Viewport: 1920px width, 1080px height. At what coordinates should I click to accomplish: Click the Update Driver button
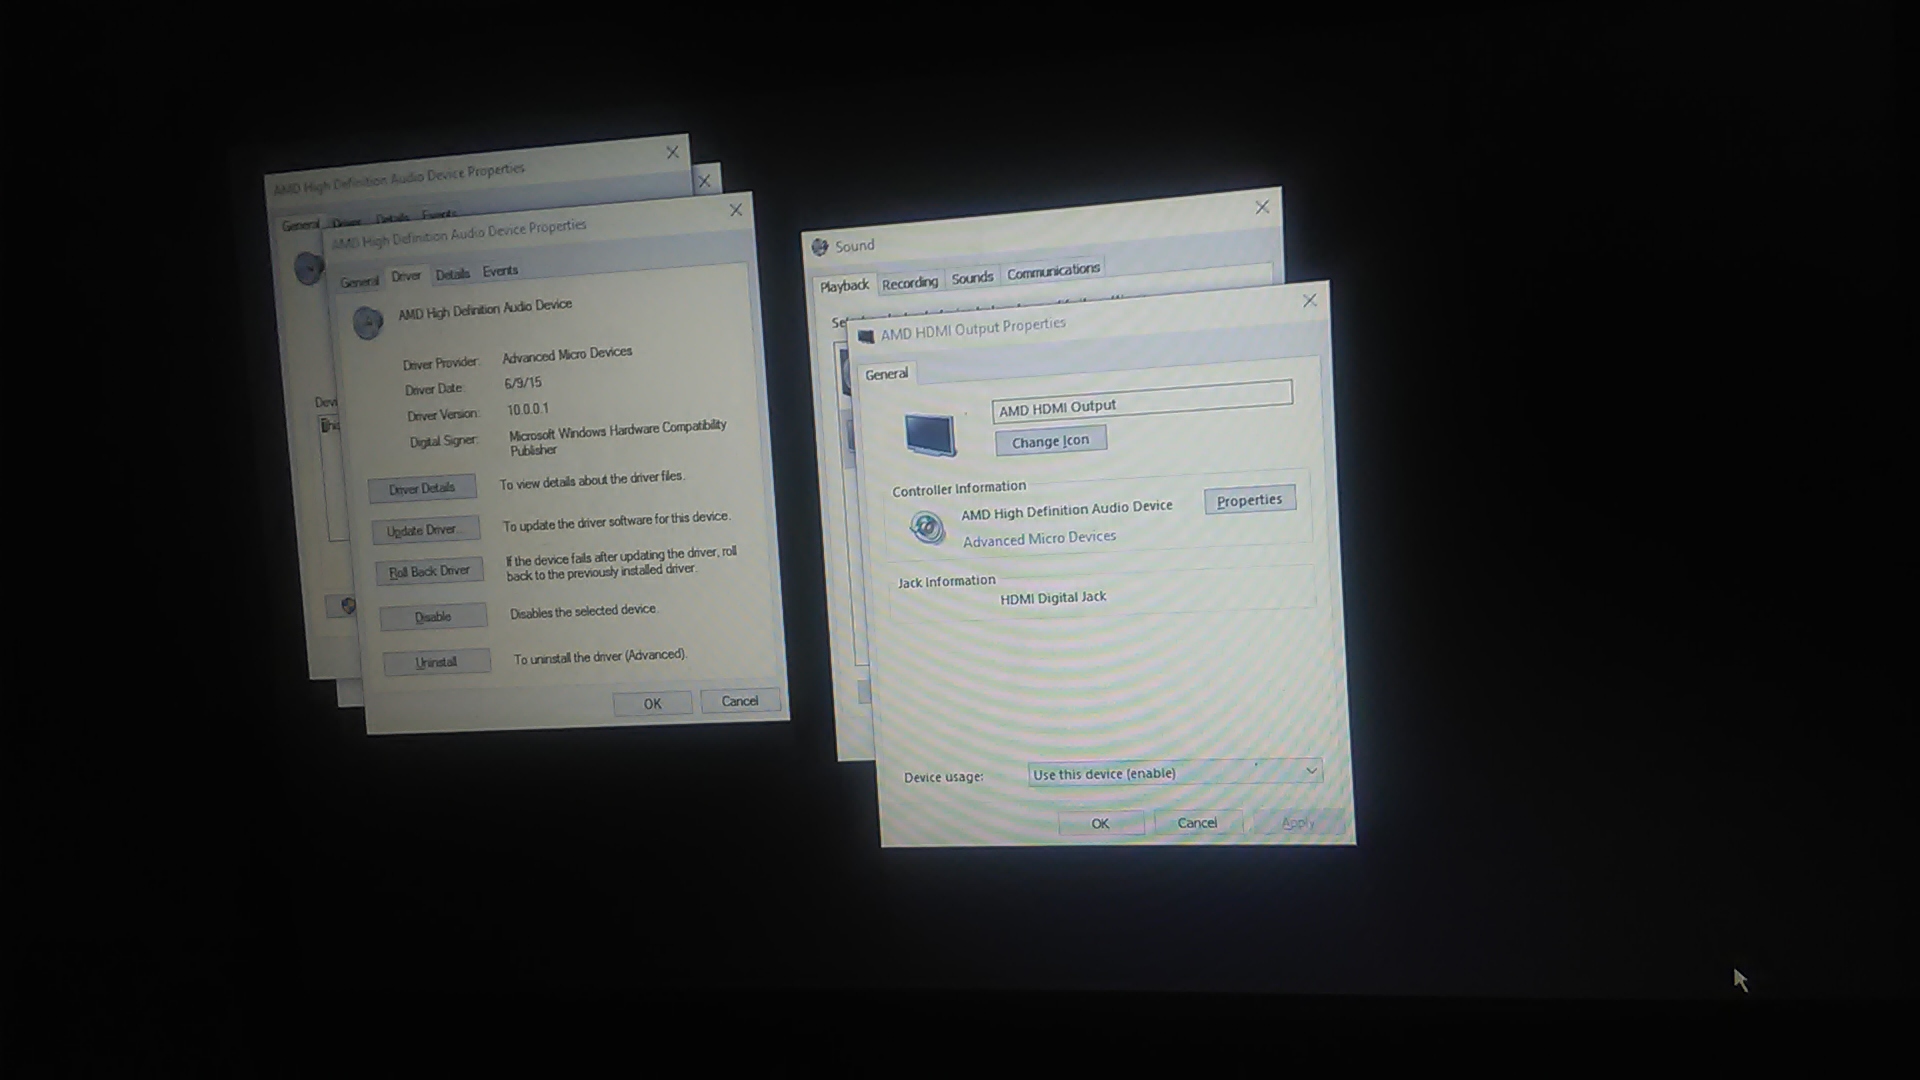point(424,530)
